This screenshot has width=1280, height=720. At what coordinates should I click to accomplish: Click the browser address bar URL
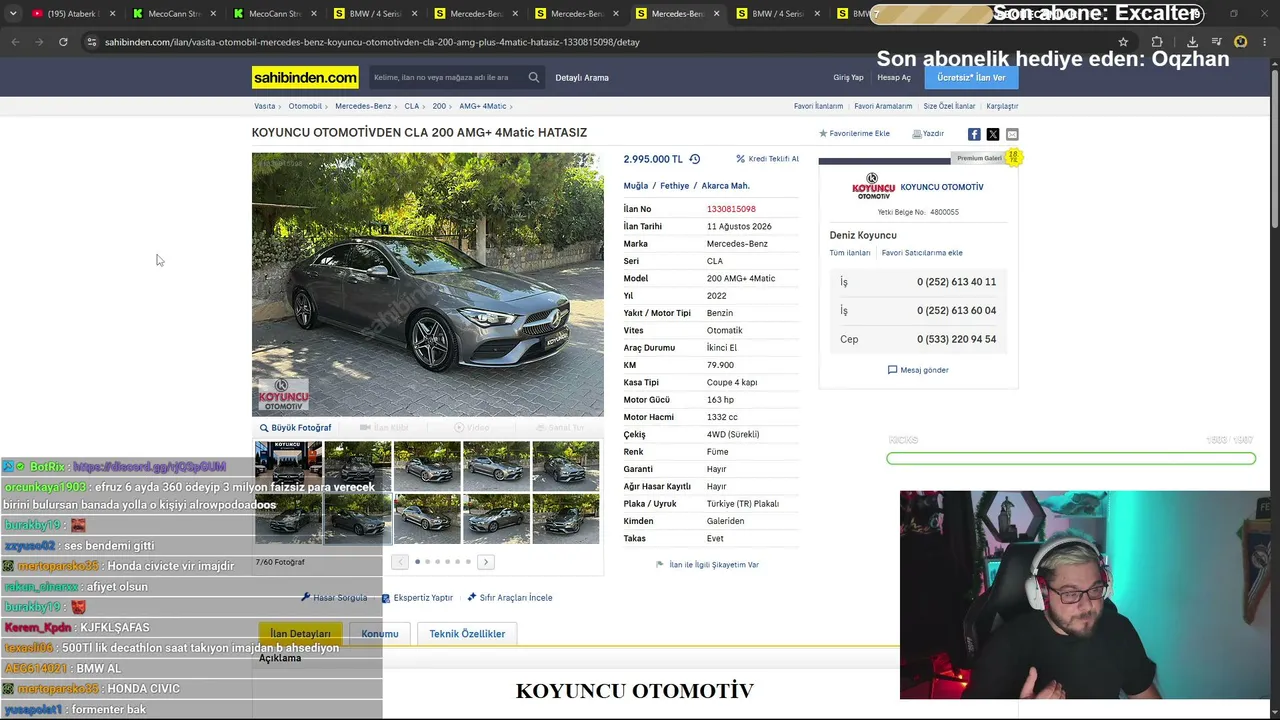(372, 42)
